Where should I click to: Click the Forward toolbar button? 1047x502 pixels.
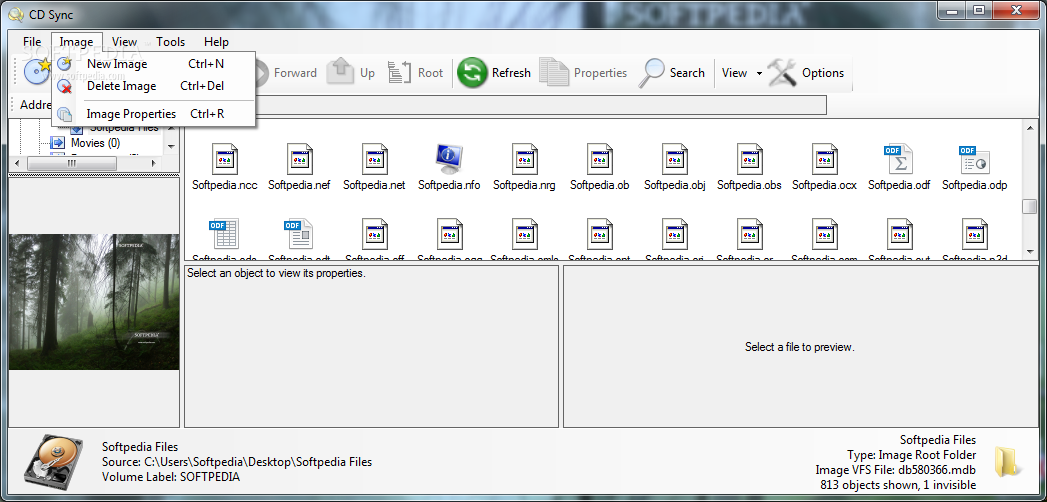(x=286, y=73)
